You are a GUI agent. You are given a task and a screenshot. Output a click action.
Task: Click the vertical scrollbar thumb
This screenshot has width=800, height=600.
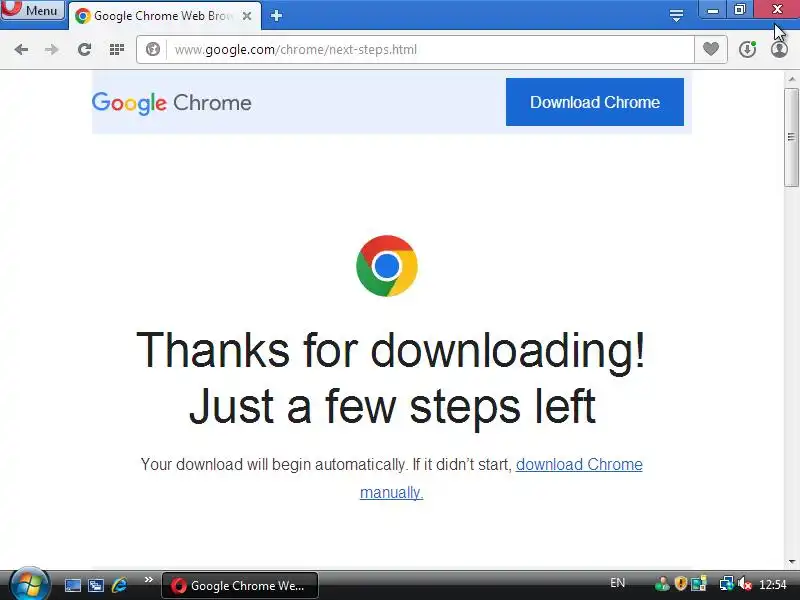[792, 137]
